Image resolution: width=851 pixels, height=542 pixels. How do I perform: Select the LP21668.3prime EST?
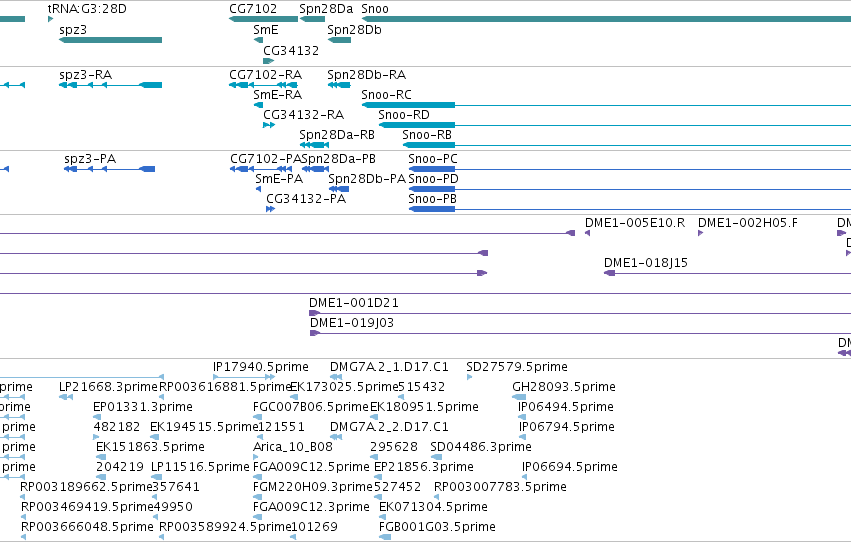tap(66, 397)
